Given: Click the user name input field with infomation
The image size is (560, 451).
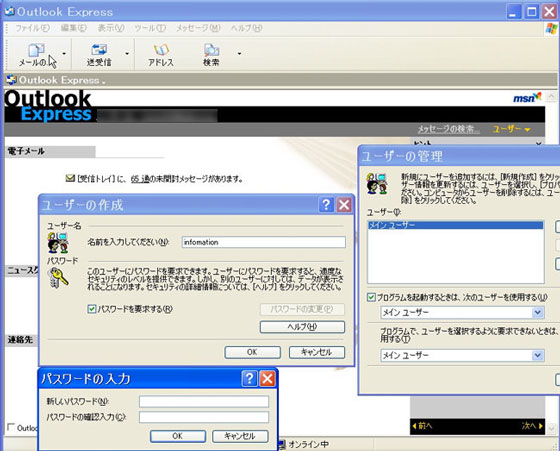Looking at the screenshot, I should (264, 242).
